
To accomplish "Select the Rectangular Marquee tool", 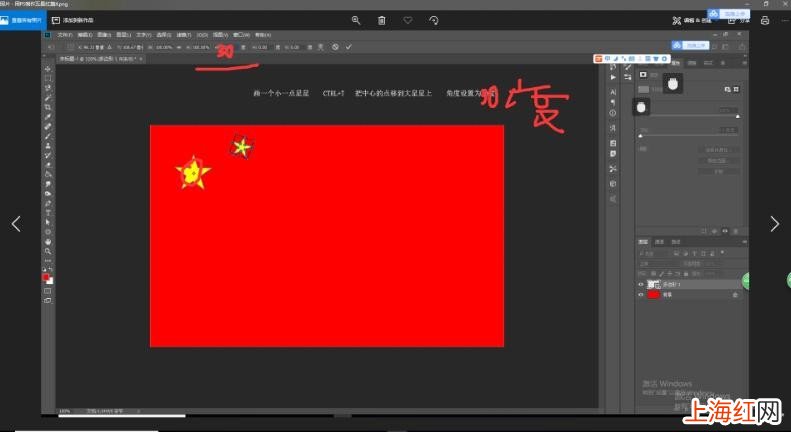I will (48, 78).
